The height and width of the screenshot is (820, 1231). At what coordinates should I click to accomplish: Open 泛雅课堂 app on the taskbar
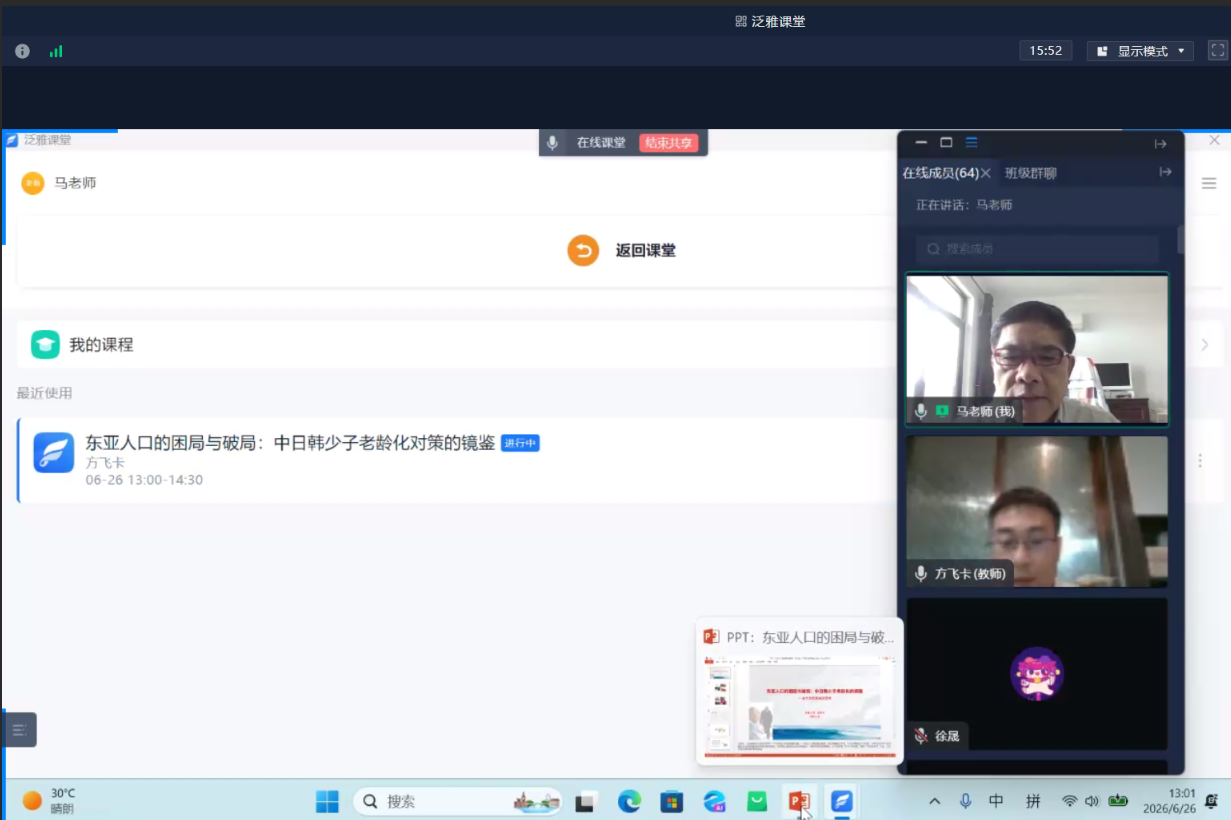pos(842,801)
